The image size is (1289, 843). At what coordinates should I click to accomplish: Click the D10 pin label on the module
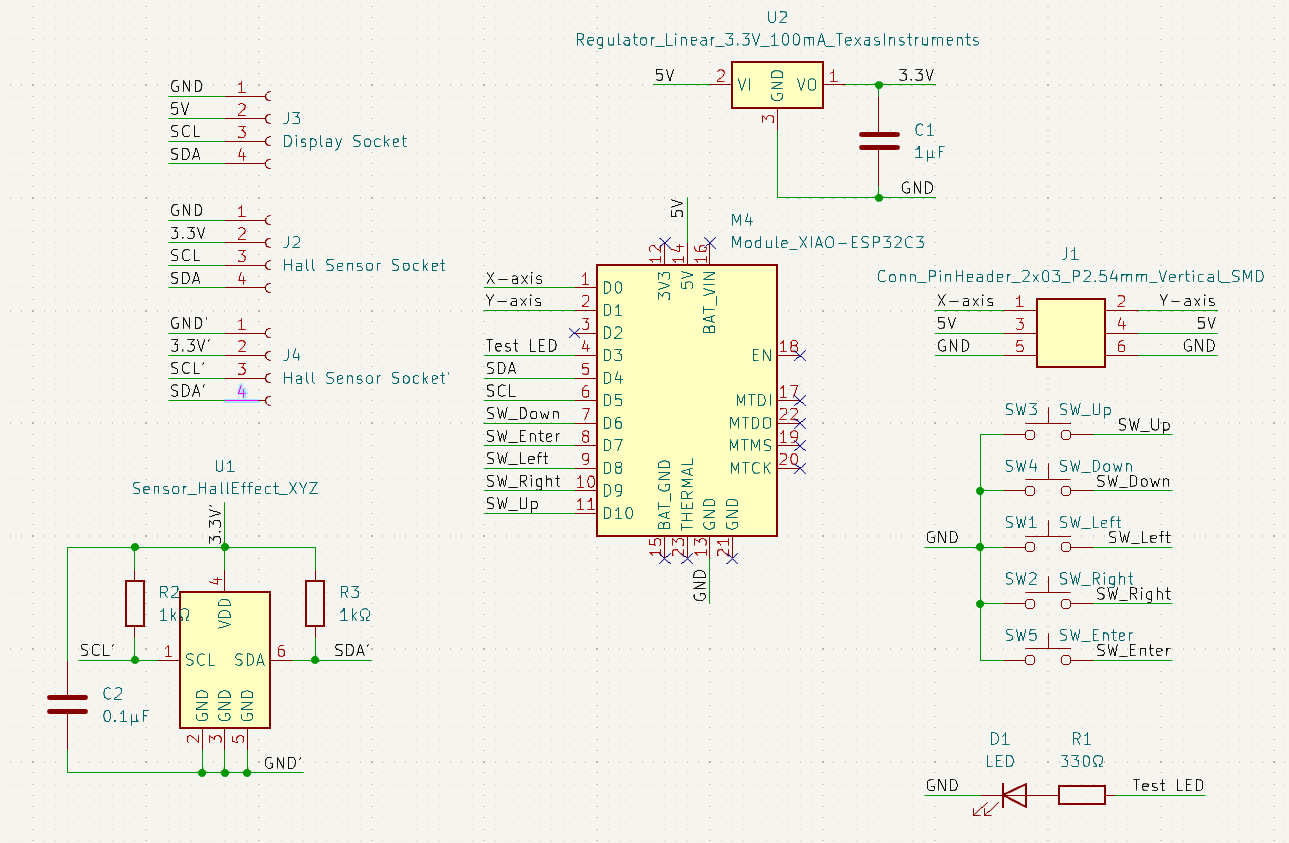click(619, 513)
